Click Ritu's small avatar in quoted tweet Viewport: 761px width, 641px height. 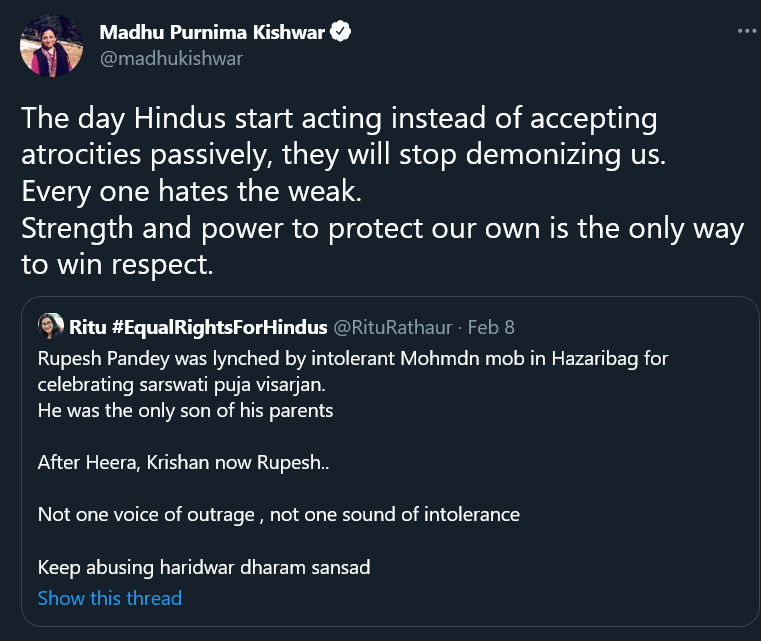(50, 327)
